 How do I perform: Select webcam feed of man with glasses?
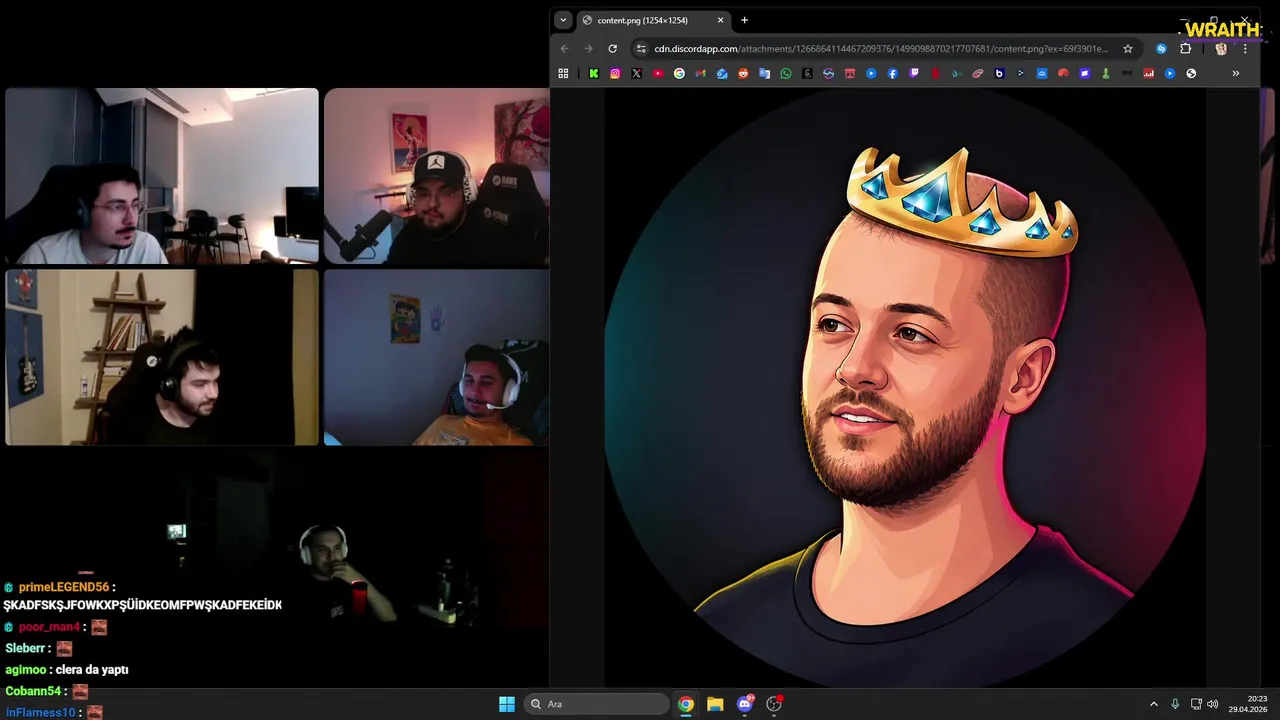[x=162, y=176]
